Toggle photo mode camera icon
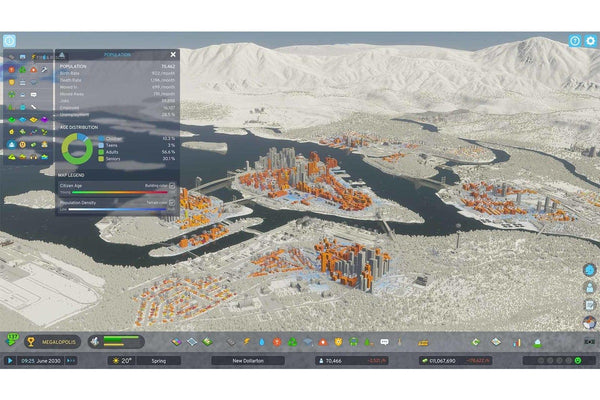This screenshot has width=600, height=400. tap(589, 341)
